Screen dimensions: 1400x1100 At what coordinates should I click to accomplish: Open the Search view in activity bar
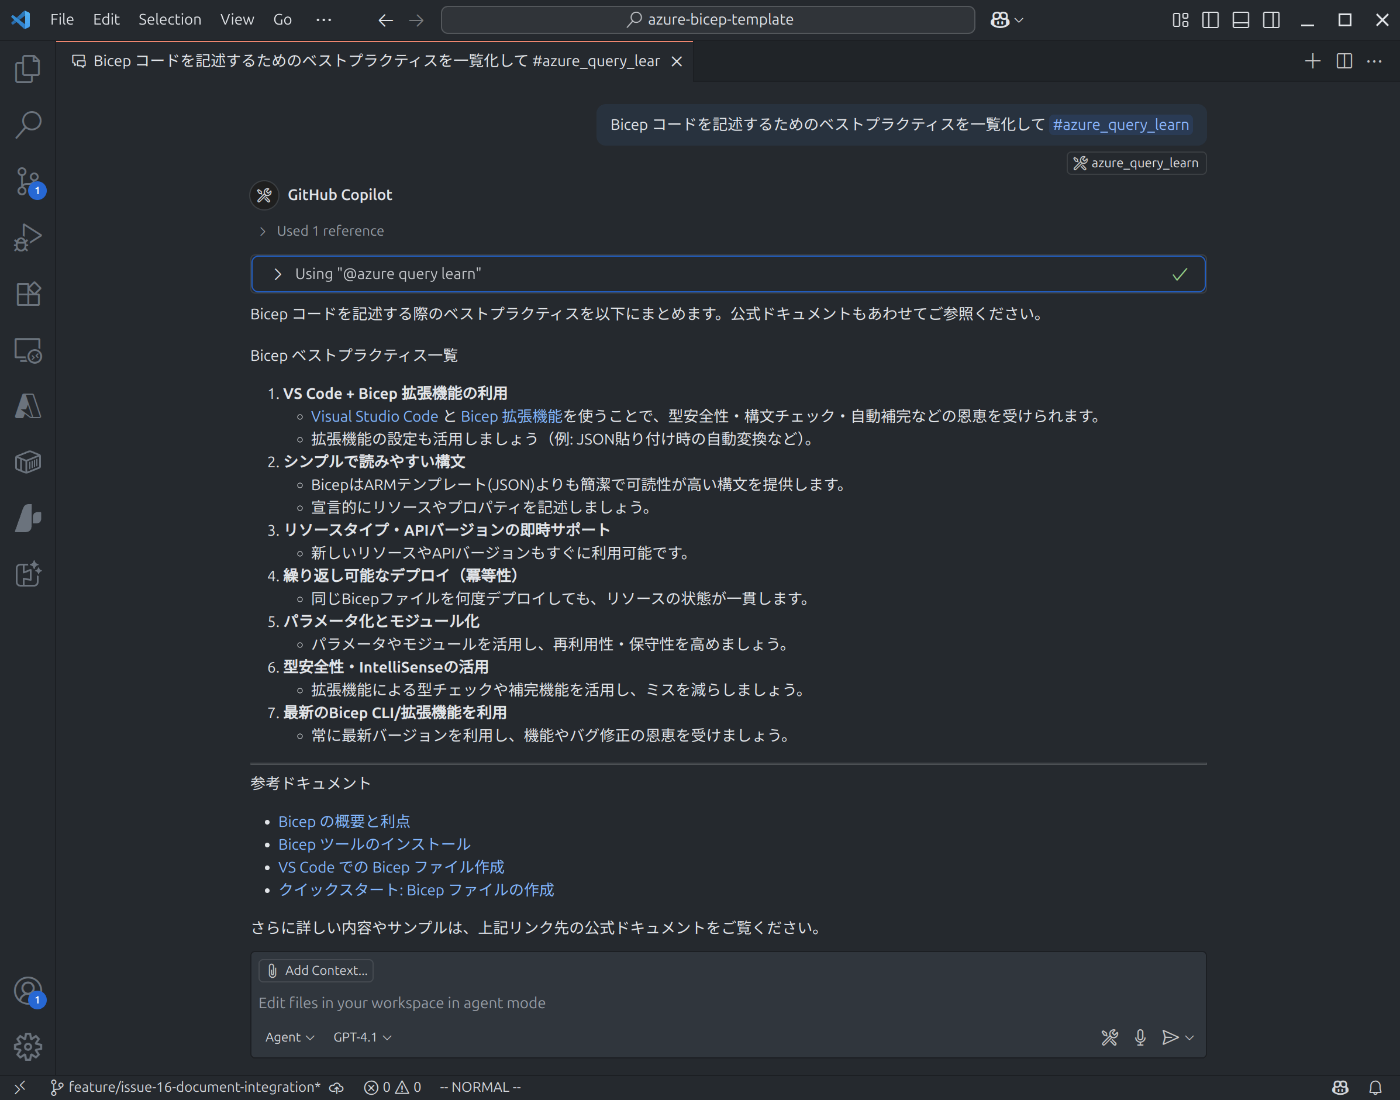(28, 125)
